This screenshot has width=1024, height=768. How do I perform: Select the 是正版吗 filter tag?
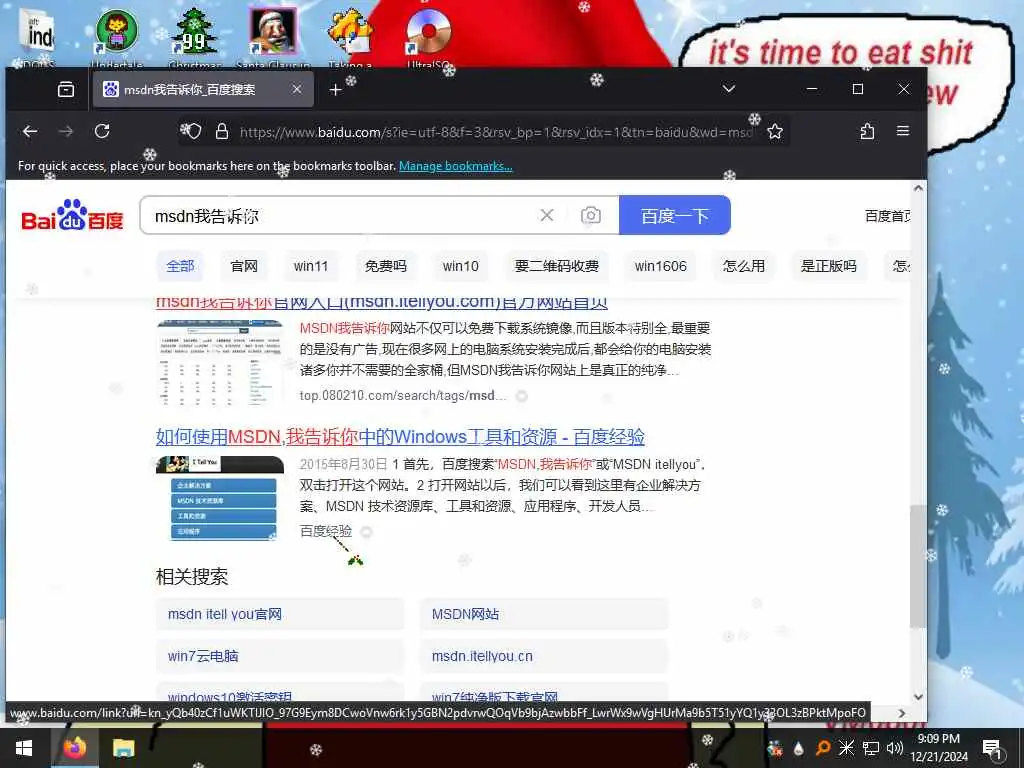(x=828, y=266)
